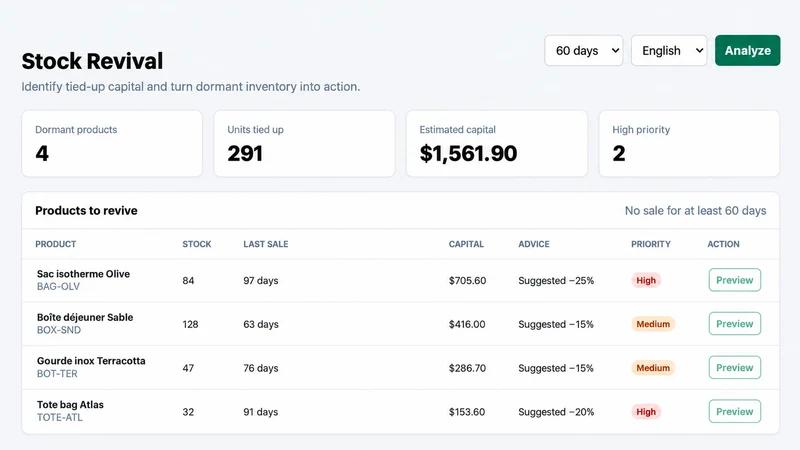Click last sale 76 days
Viewport: 800px width, 450px height.
coord(261,368)
